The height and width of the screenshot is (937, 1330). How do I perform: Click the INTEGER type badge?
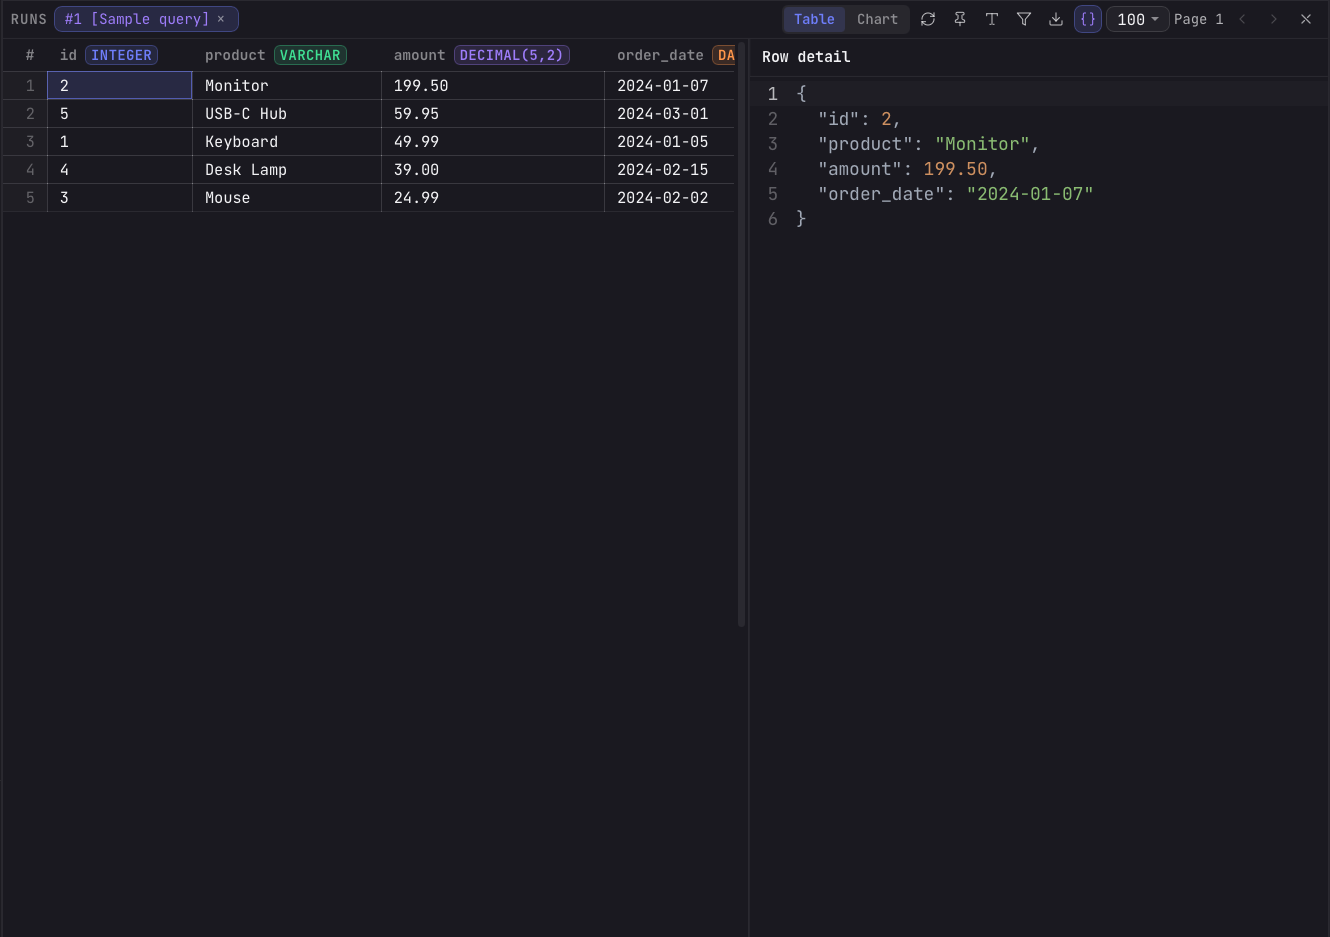pyautogui.click(x=121, y=55)
